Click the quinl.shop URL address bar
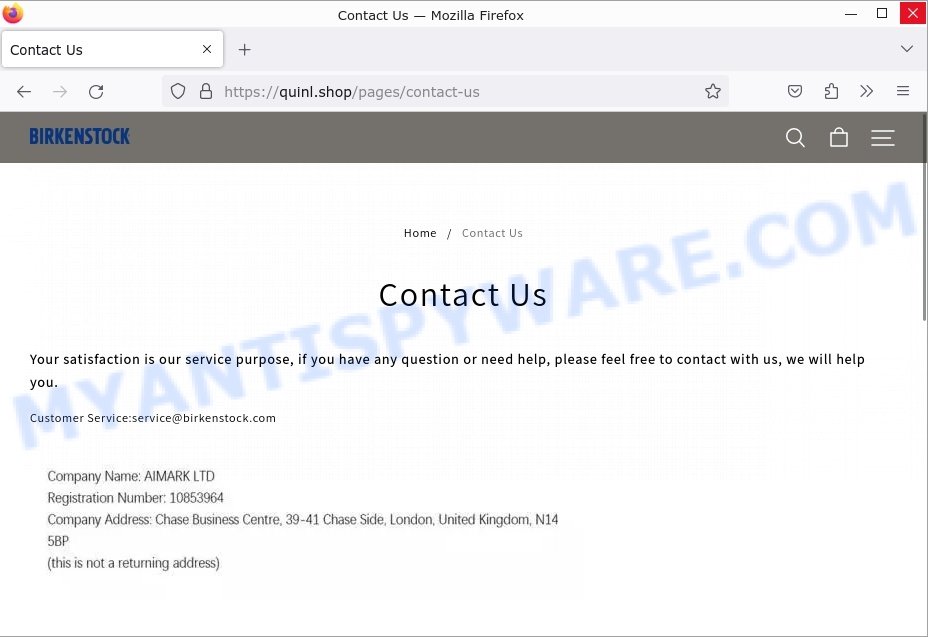Image resolution: width=928 pixels, height=637 pixels. 445,92
